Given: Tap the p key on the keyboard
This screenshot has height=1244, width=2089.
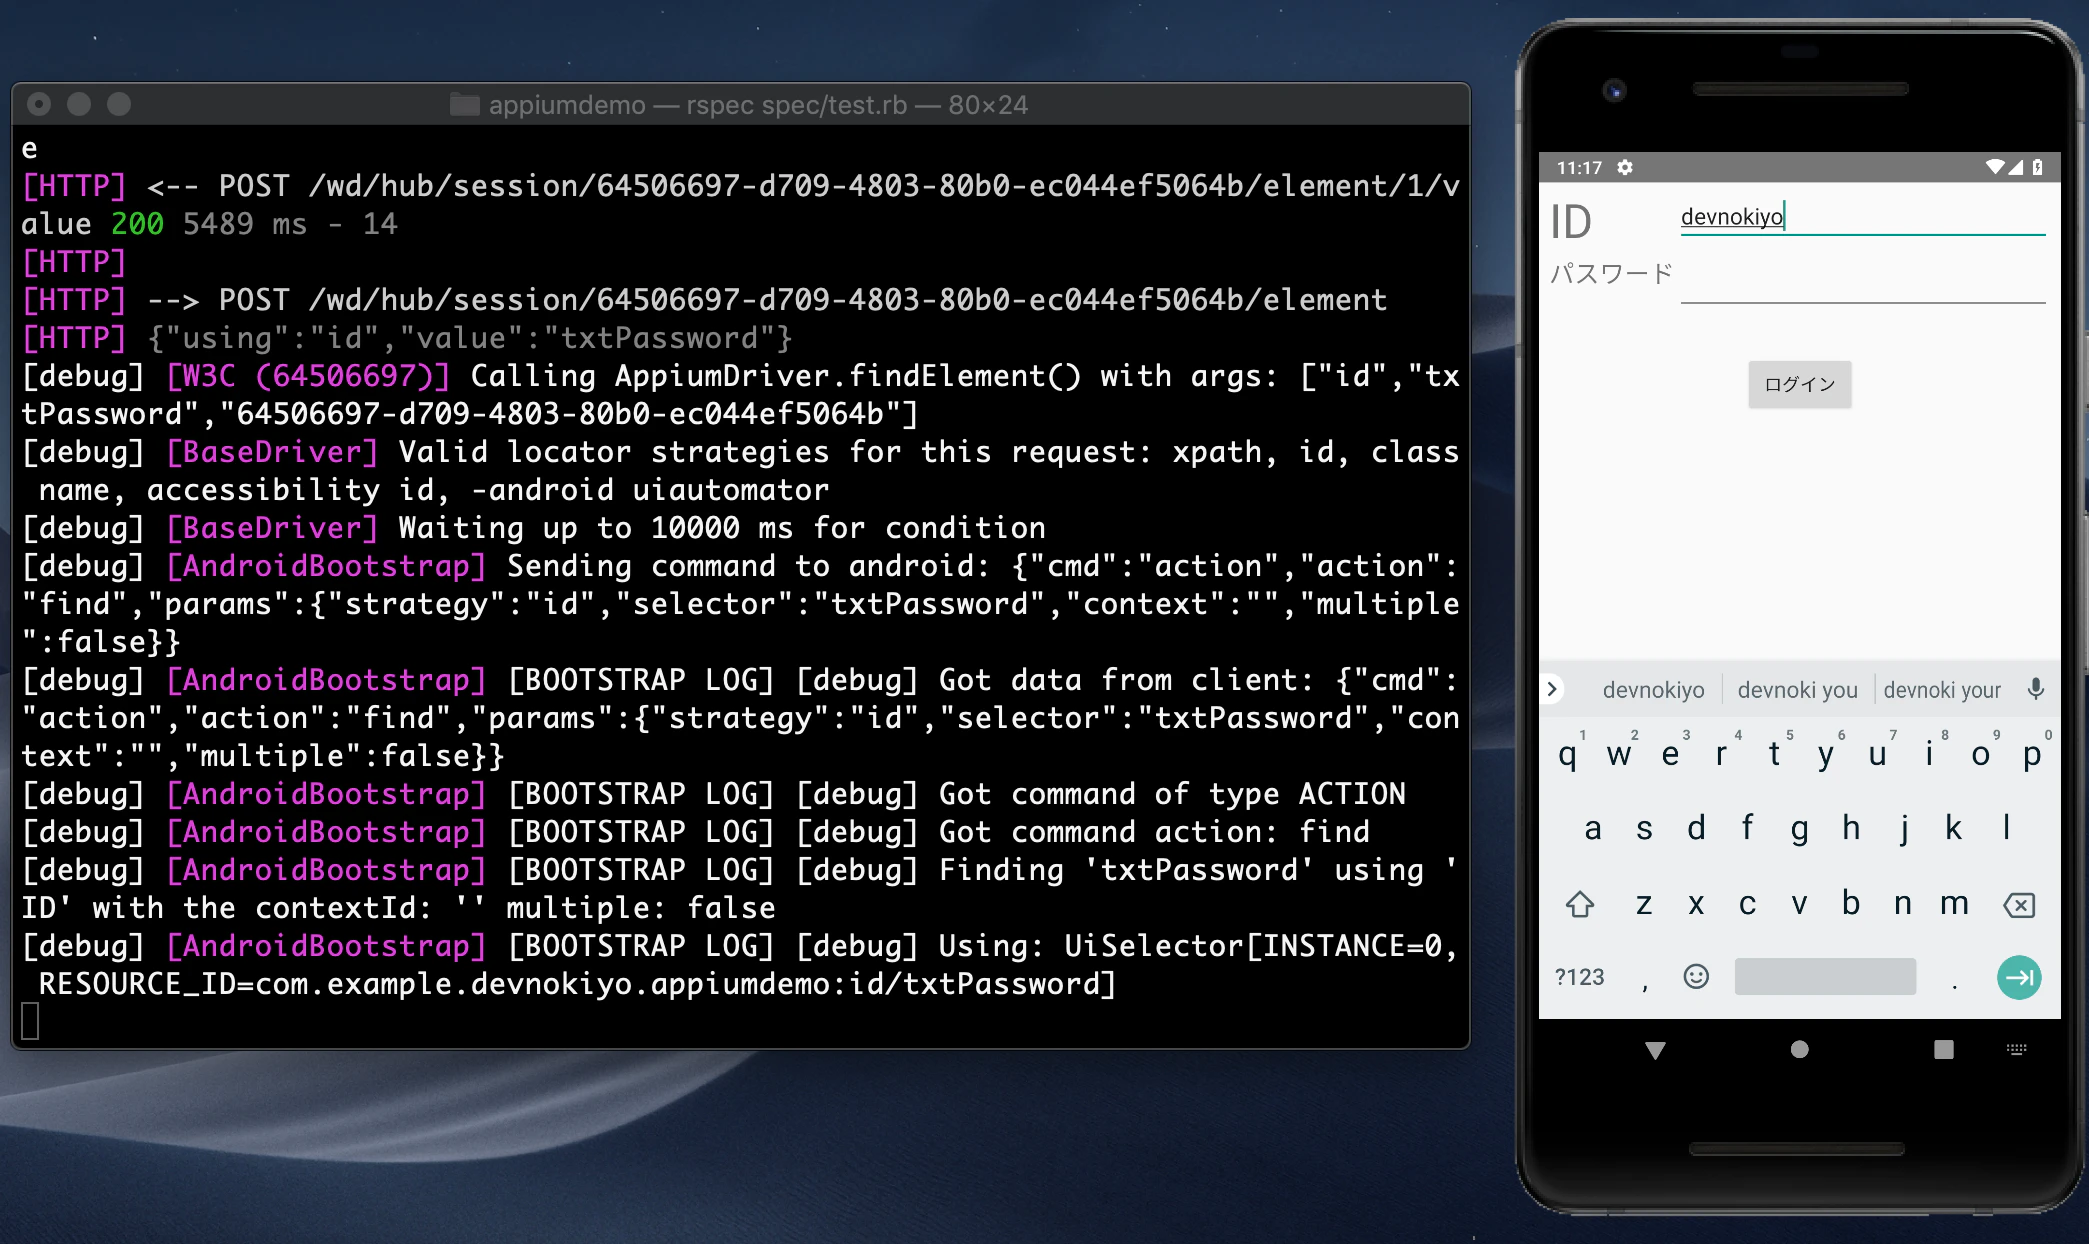Looking at the screenshot, I should [2032, 754].
